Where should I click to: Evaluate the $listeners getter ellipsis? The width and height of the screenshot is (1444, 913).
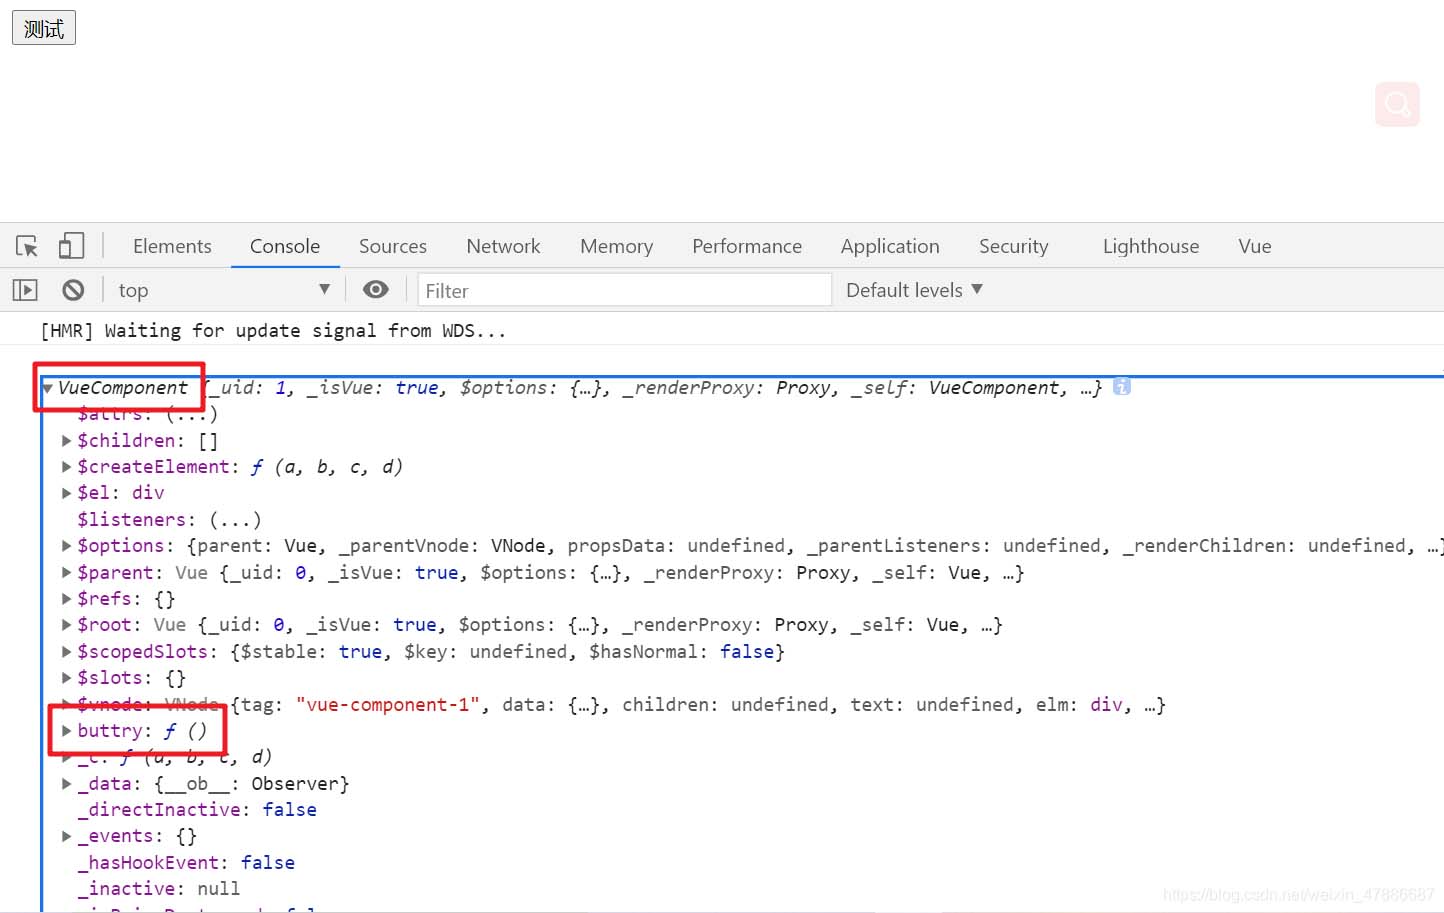pyautogui.click(x=235, y=520)
